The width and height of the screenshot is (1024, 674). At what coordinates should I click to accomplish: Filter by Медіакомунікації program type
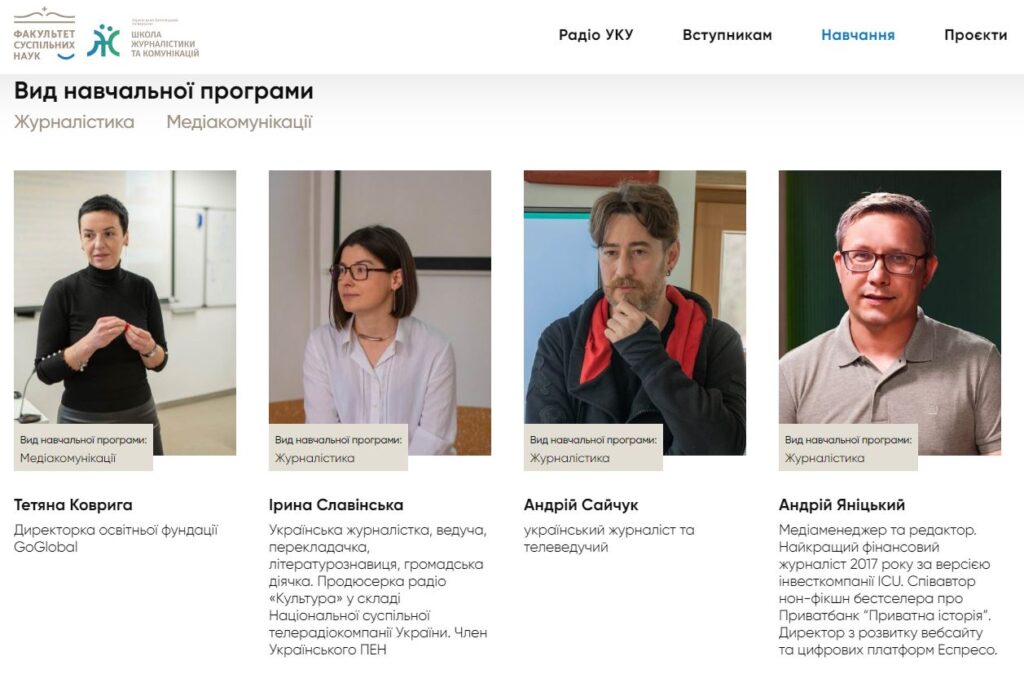239,122
